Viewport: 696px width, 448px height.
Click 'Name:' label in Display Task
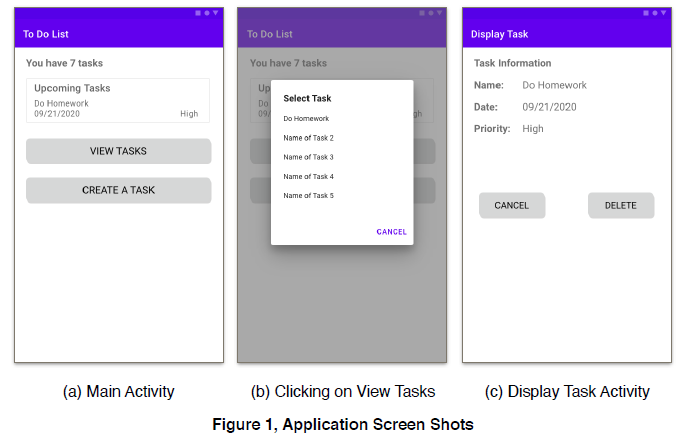click(x=489, y=85)
